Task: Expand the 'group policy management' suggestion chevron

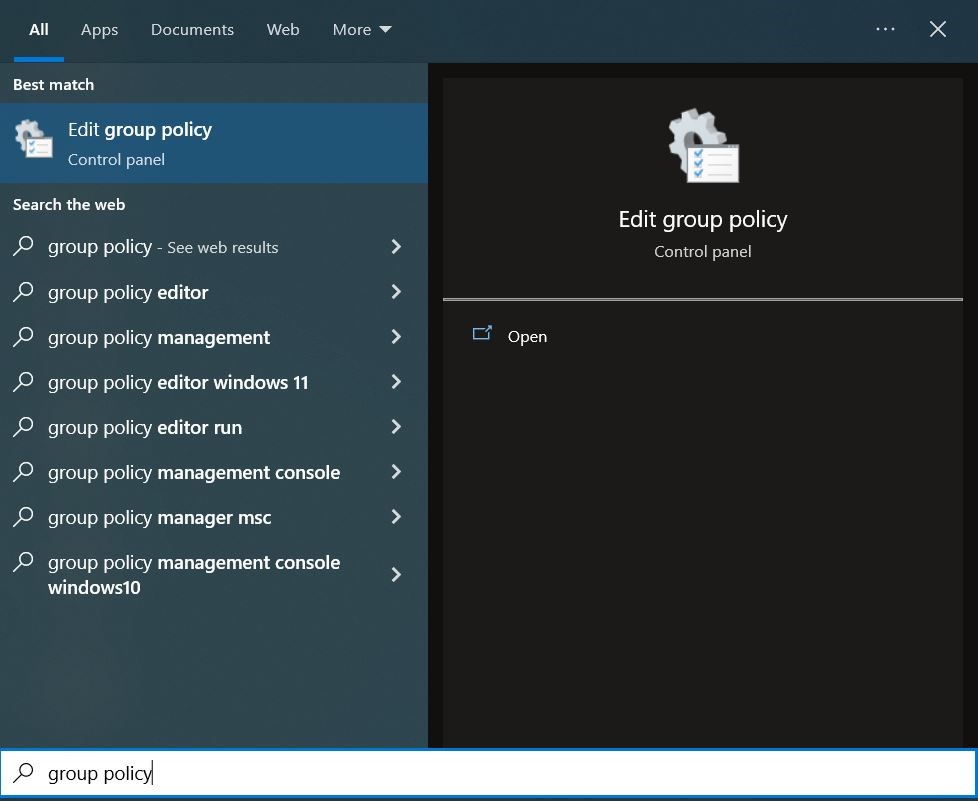Action: pyautogui.click(x=396, y=337)
